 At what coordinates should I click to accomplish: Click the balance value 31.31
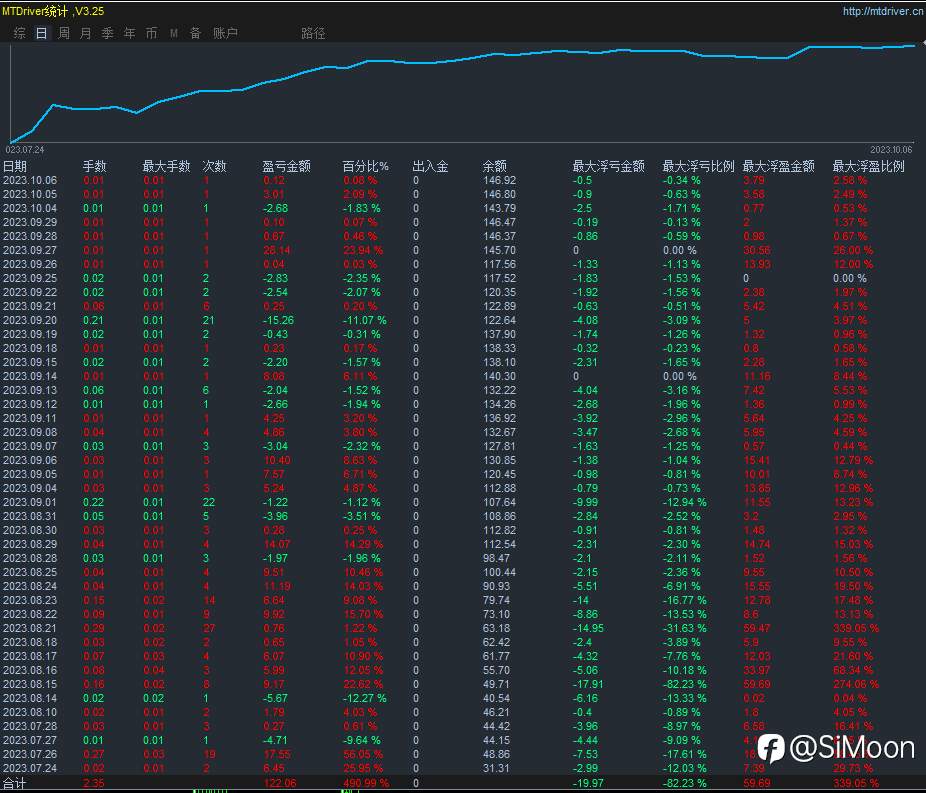496,769
